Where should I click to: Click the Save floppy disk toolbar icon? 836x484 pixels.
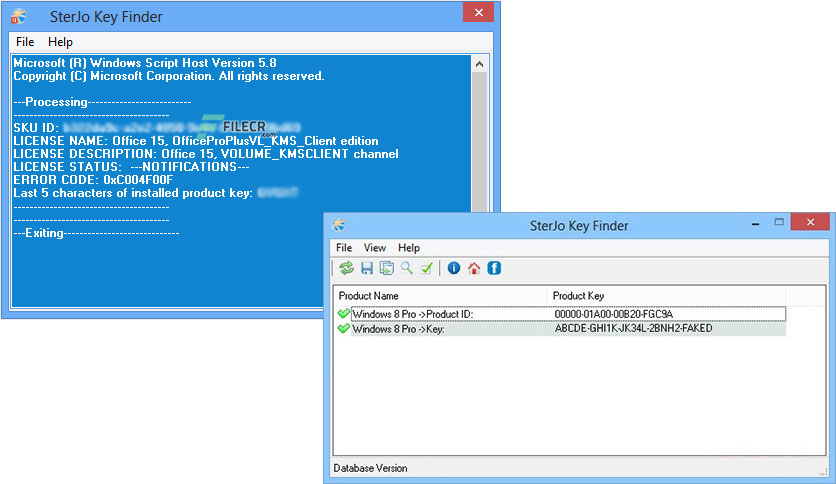tap(367, 268)
